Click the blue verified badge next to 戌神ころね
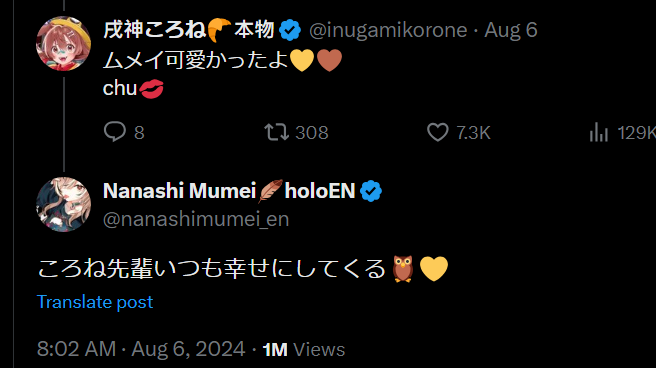 [290, 30]
